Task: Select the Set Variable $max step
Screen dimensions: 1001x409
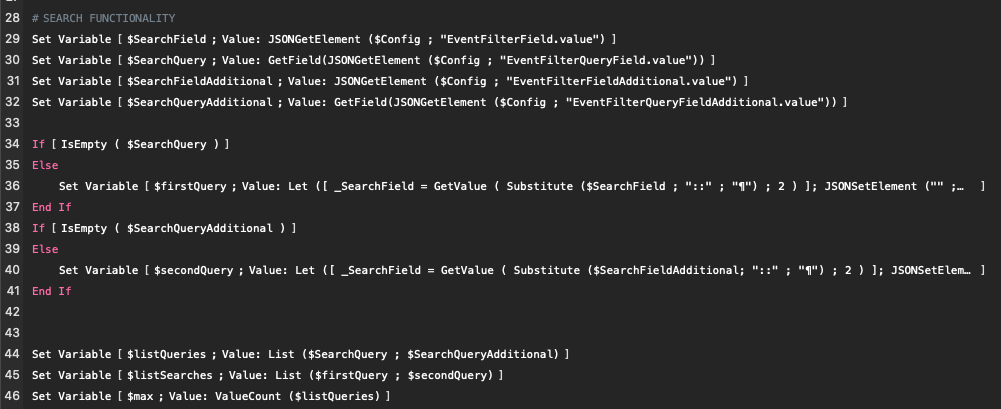Action: pos(211,396)
